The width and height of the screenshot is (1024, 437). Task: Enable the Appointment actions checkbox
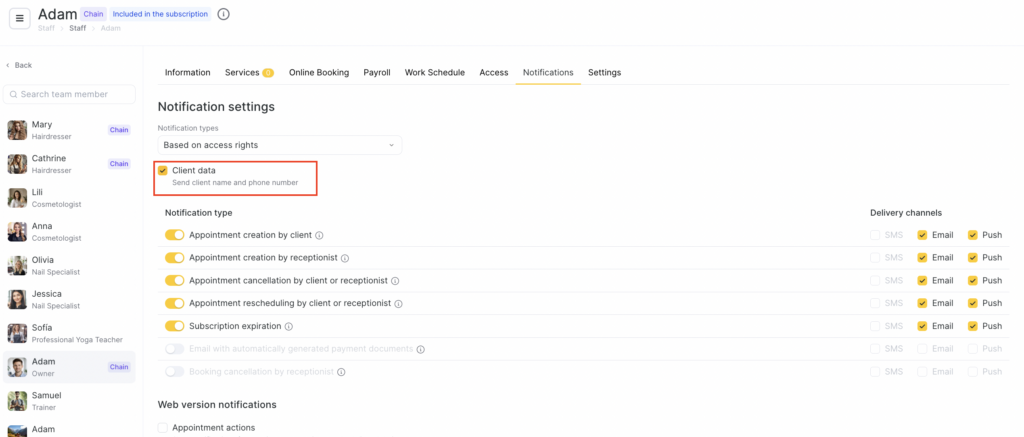pyautogui.click(x=163, y=428)
